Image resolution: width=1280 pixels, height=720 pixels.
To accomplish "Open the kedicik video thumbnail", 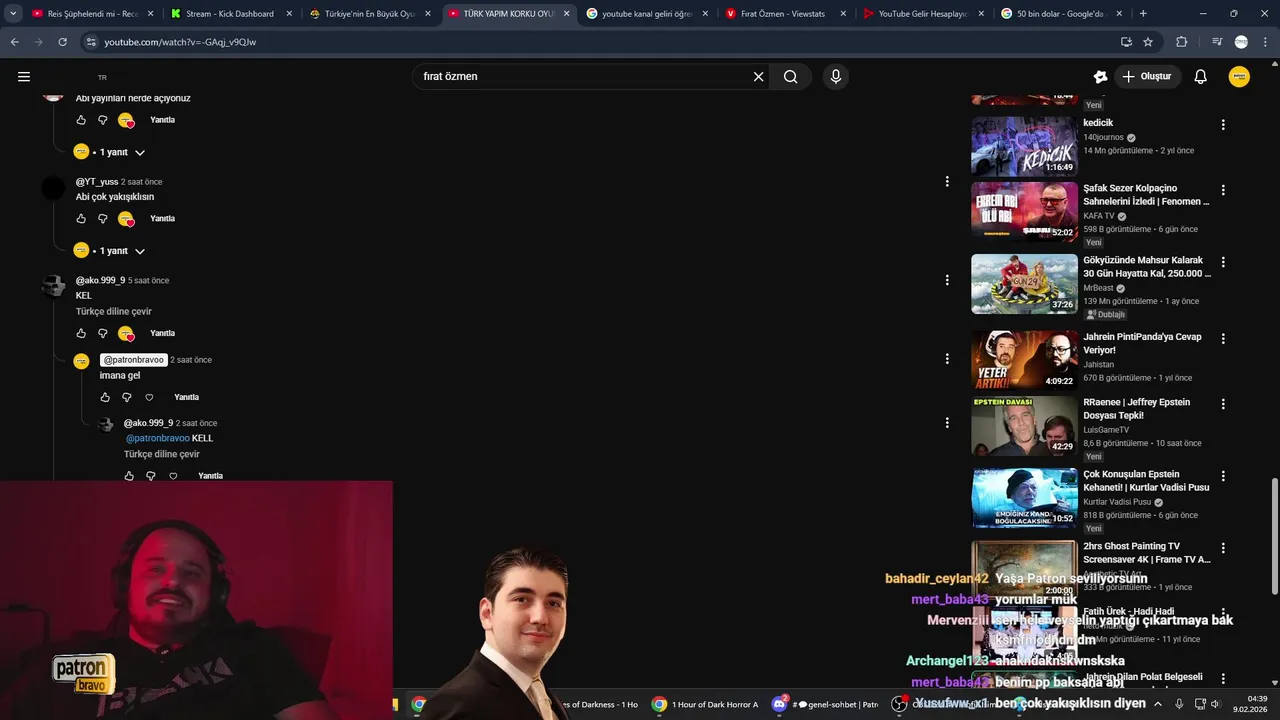I will pyautogui.click(x=1024, y=146).
